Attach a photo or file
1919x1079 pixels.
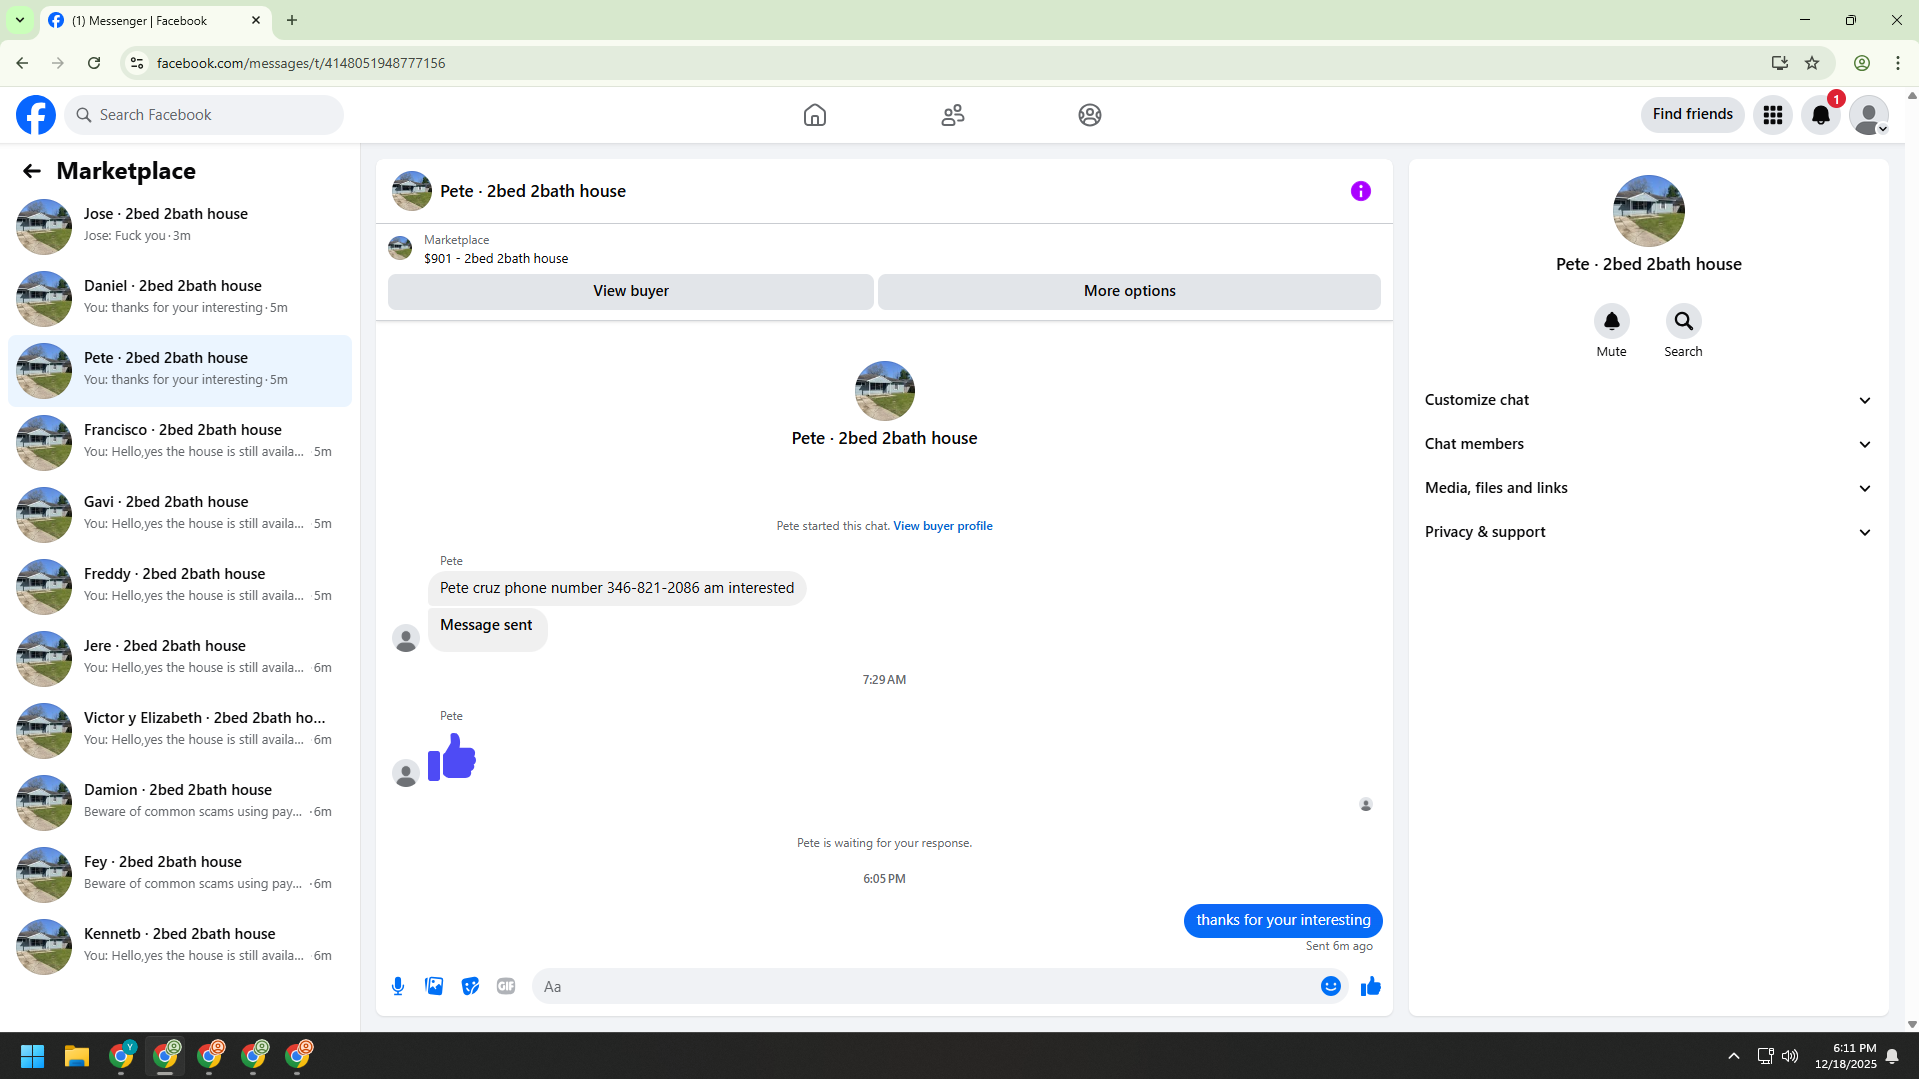click(x=434, y=986)
